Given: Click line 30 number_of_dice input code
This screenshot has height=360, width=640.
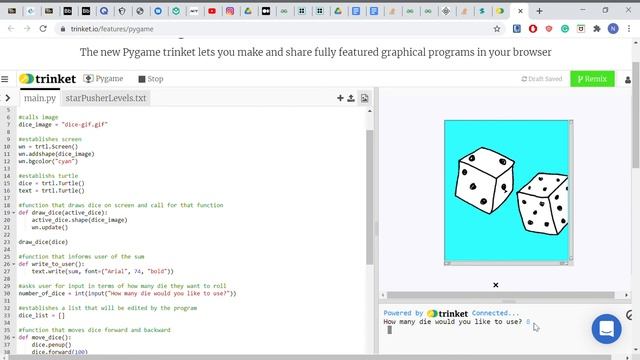Looking at the screenshot, I should pyautogui.click(x=127, y=293).
